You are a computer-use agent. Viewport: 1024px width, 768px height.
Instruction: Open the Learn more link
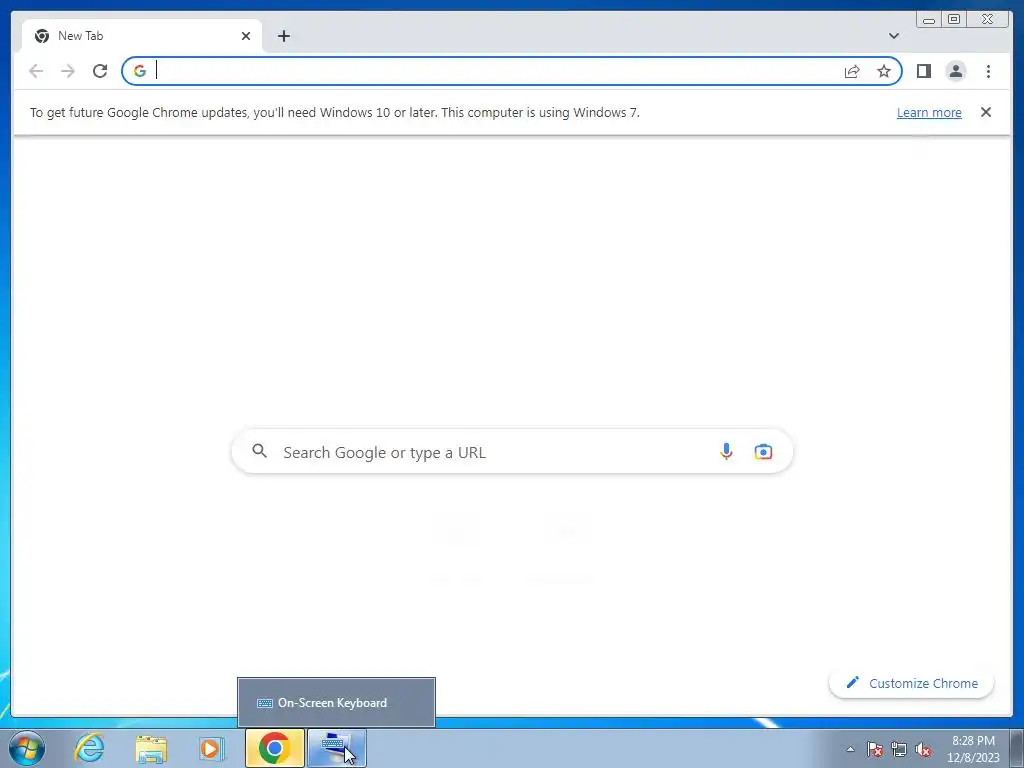click(x=929, y=112)
